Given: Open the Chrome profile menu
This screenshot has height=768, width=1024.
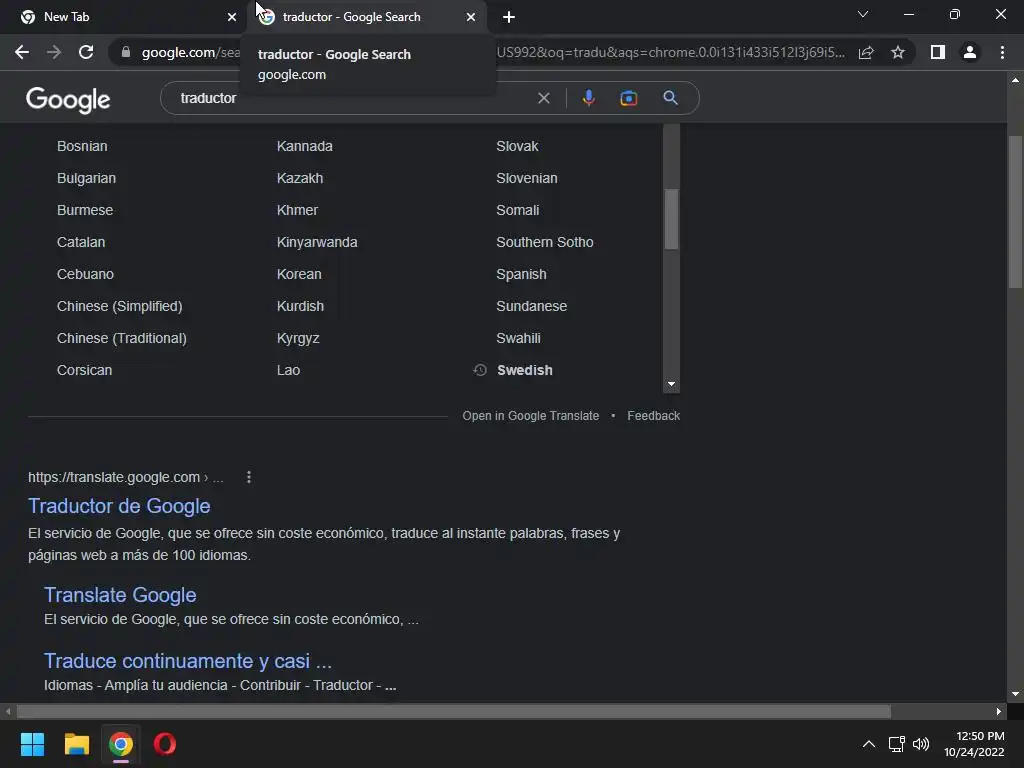Looking at the screenshot, I should point(970,52).
